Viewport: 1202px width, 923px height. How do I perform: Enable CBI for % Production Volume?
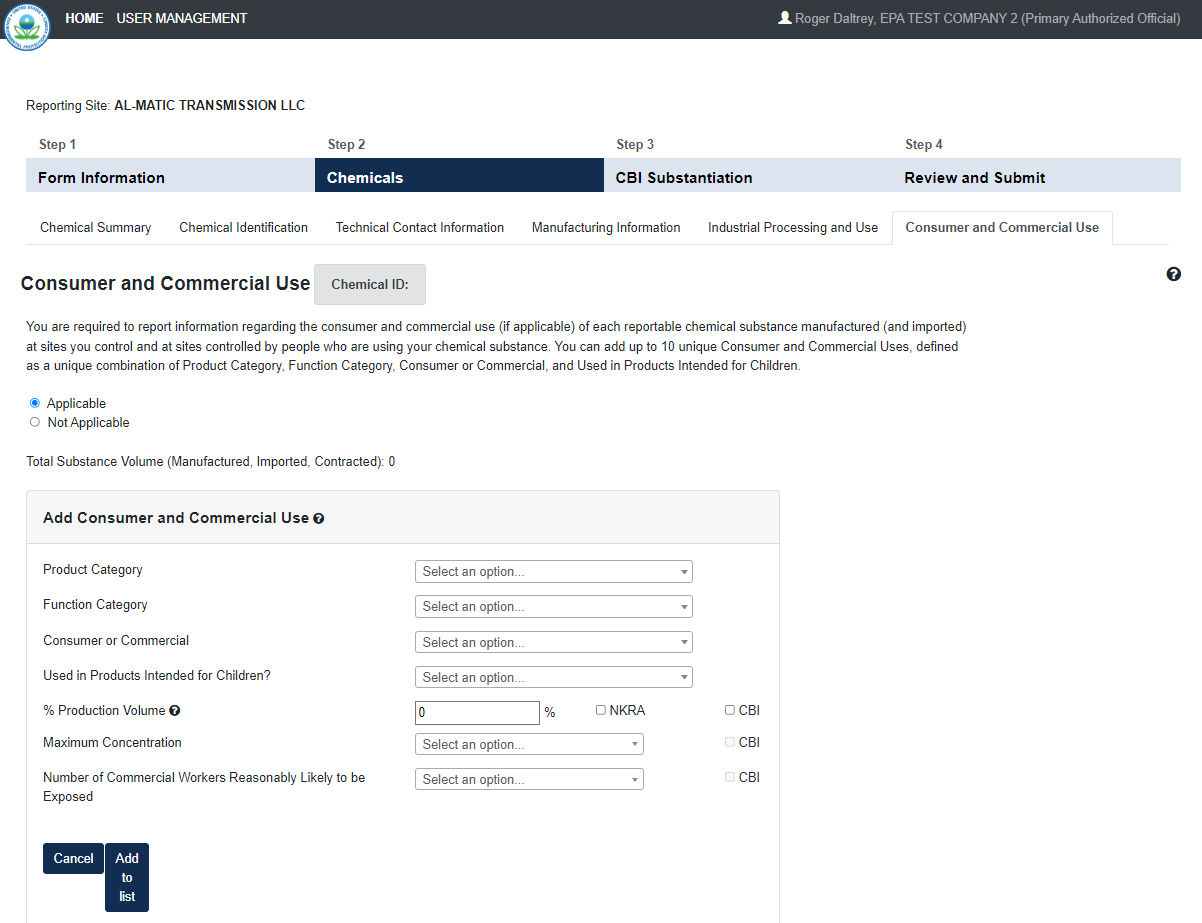pos(730,710)
